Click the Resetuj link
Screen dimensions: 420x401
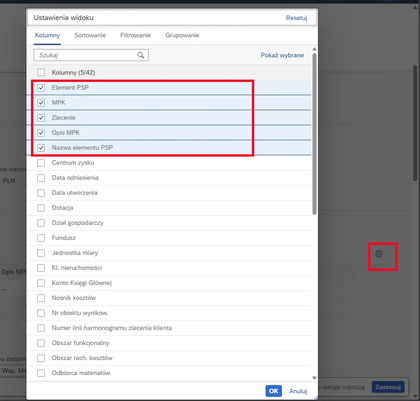[296, 18]
